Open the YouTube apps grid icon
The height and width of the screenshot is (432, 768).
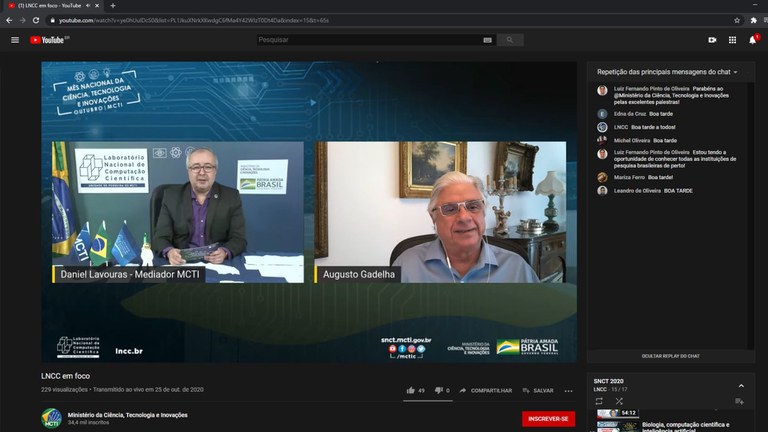(732, 40)
